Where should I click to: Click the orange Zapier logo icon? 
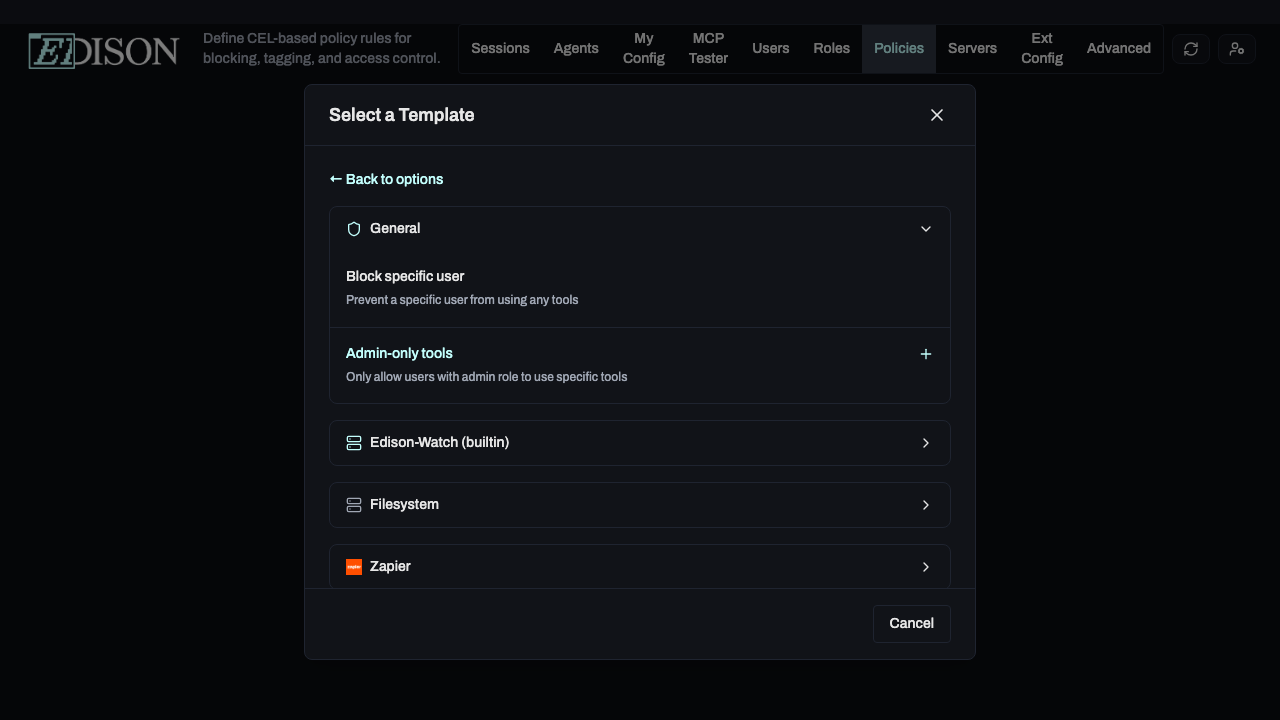pyautogui.click(x=354, y=566)
